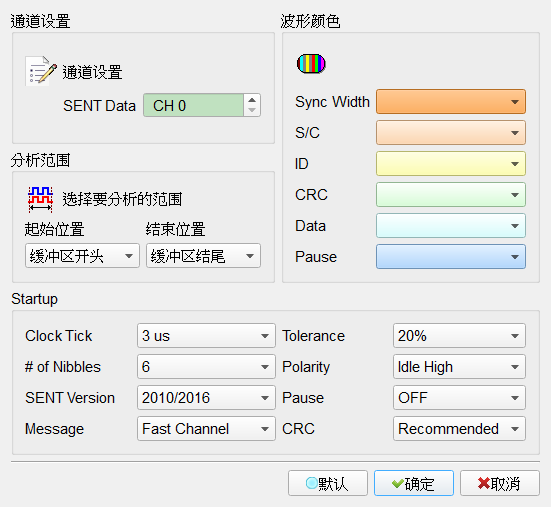Click the 选择要分析的范围 text
The width and height of the screenshot is (551, 507).
pyautogui.click(x=122, y=199)
